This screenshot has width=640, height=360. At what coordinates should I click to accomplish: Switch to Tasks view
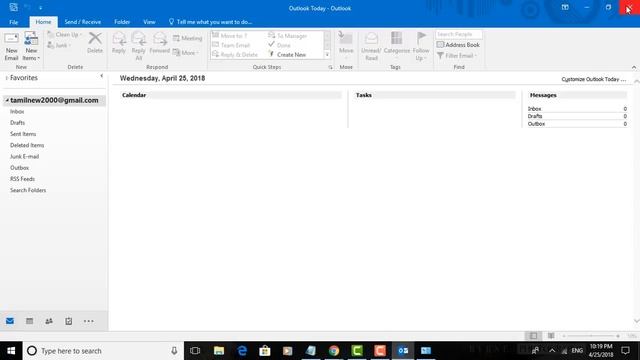69,321
